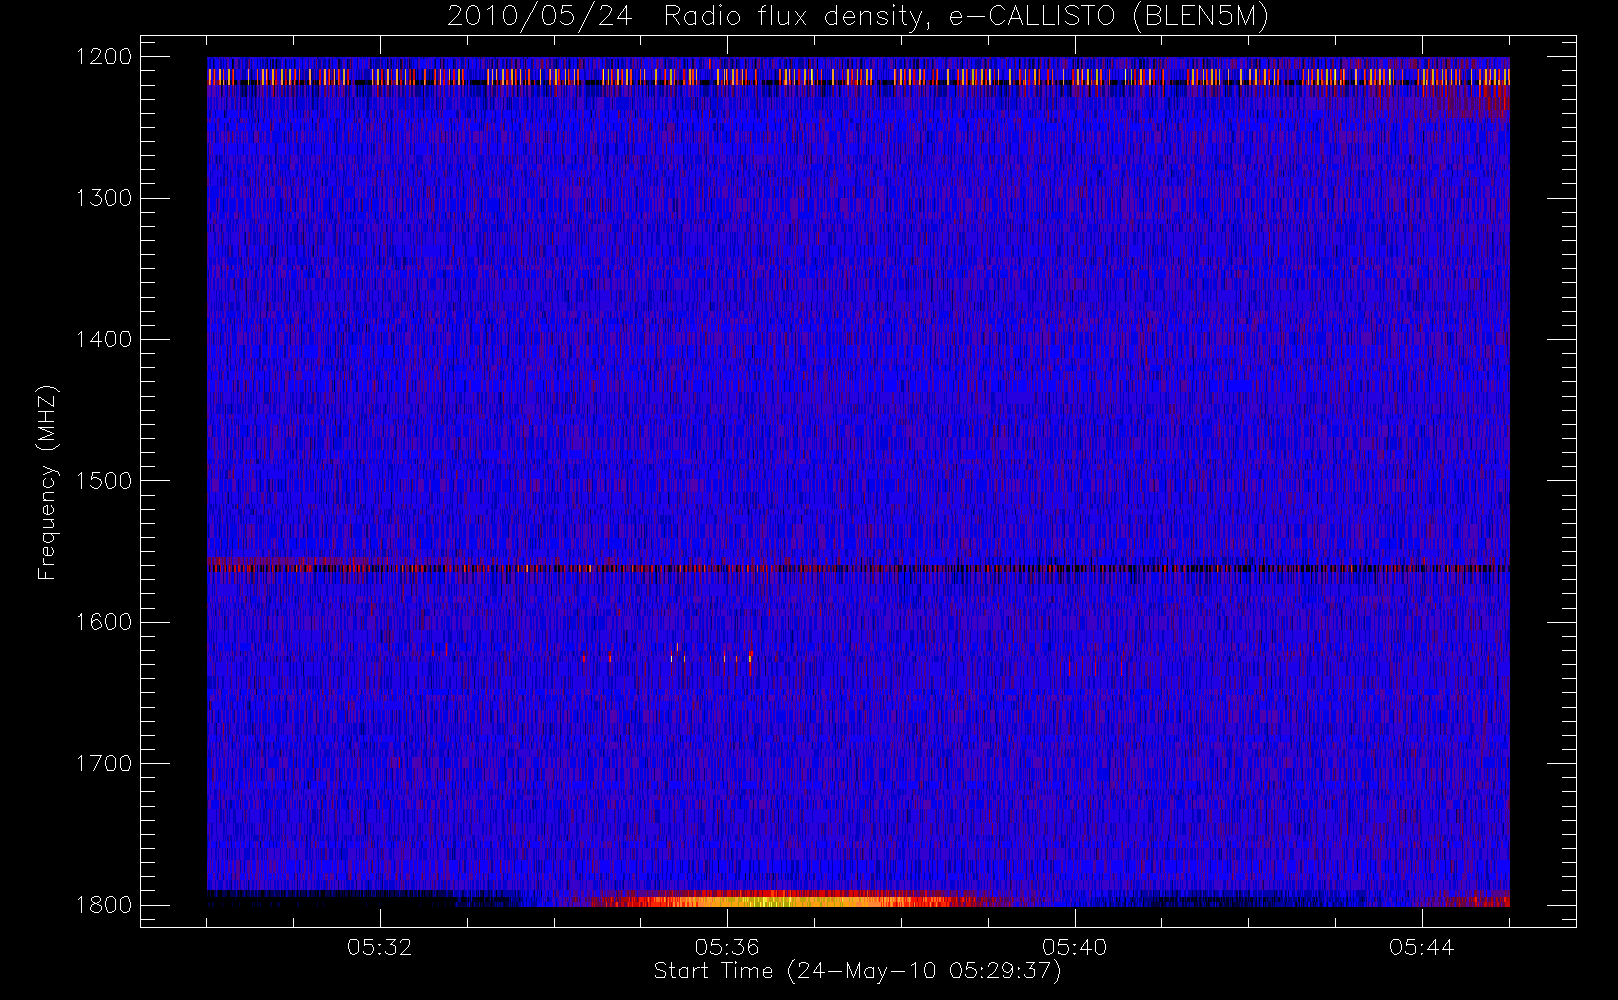Click the plot title 'Radio flux density, e-CALLISTO (BLEN5M)'
The width and height of the screenshot is (1618, 1000).
pyautogui.click(x=966, y=17)
